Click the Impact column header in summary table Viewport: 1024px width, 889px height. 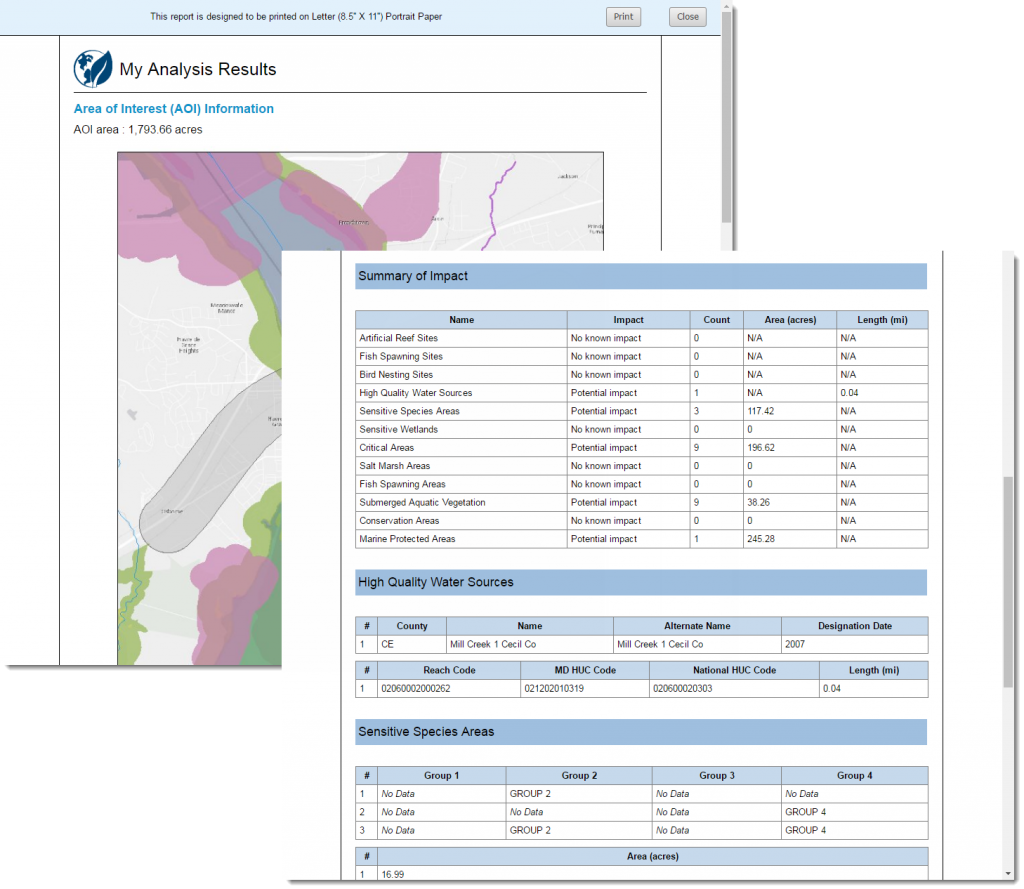pos(628,320)
